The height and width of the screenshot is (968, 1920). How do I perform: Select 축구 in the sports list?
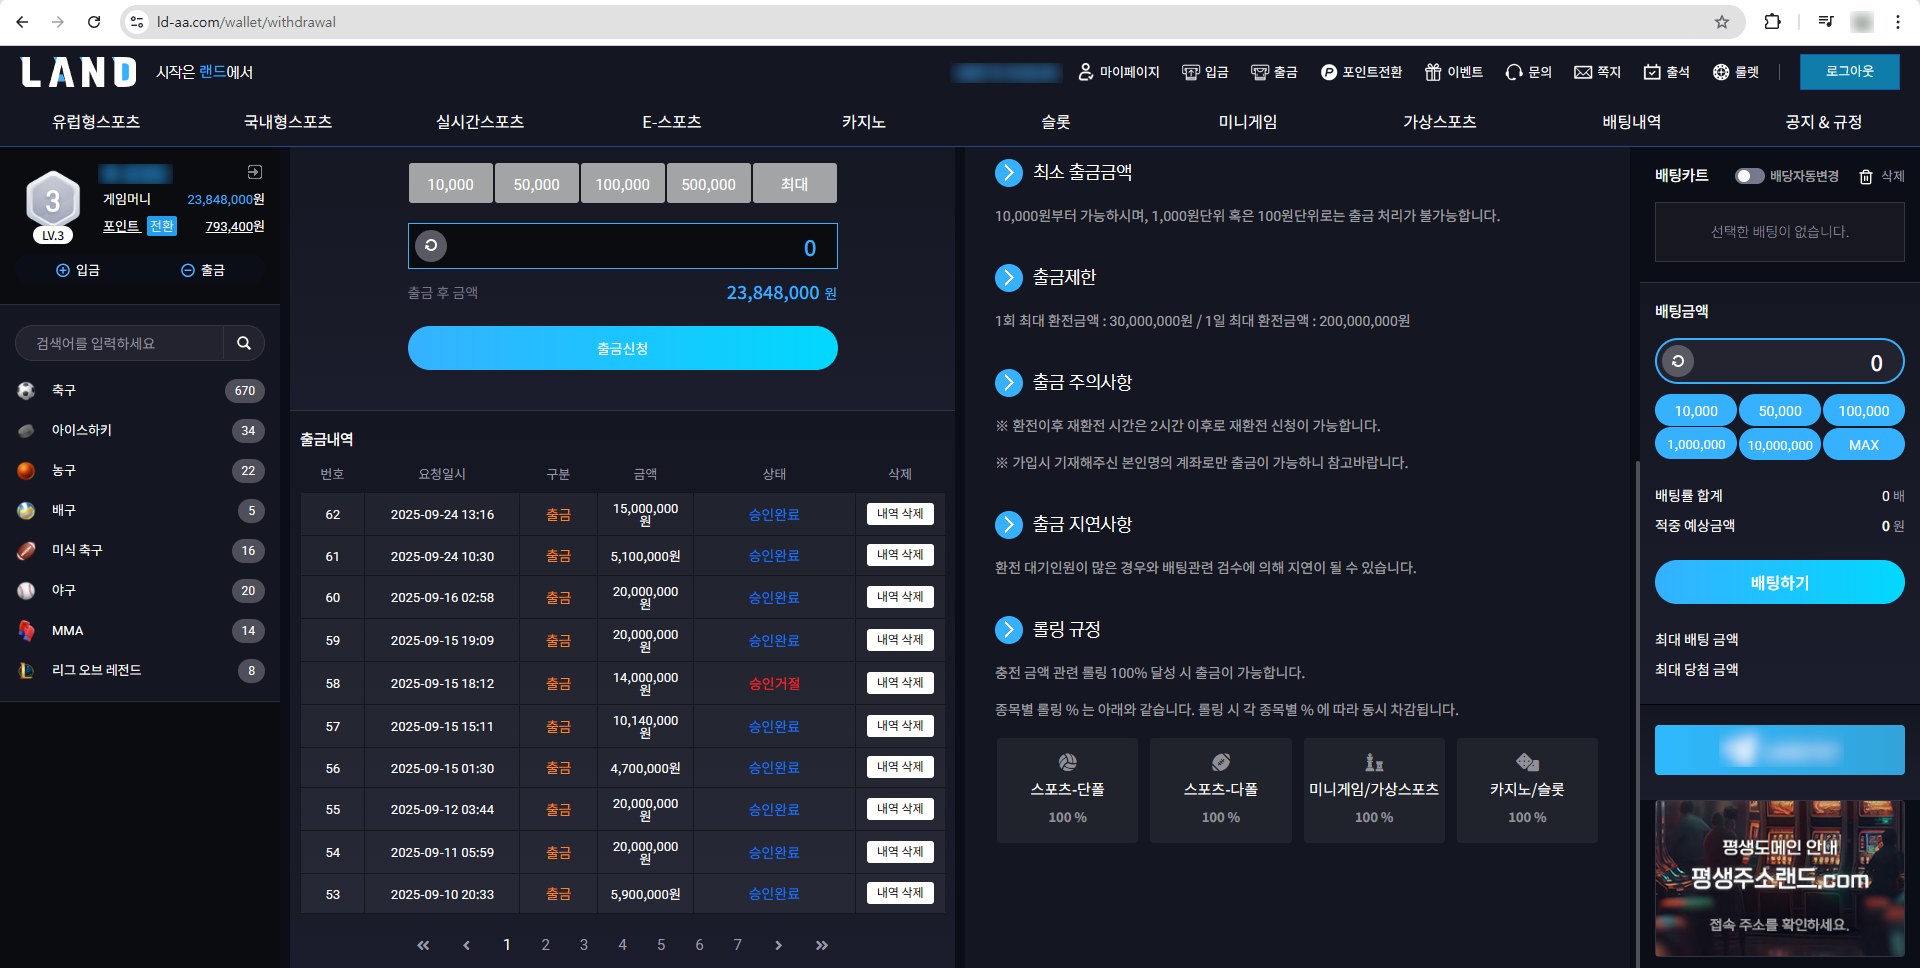click(x=140, y=390)
